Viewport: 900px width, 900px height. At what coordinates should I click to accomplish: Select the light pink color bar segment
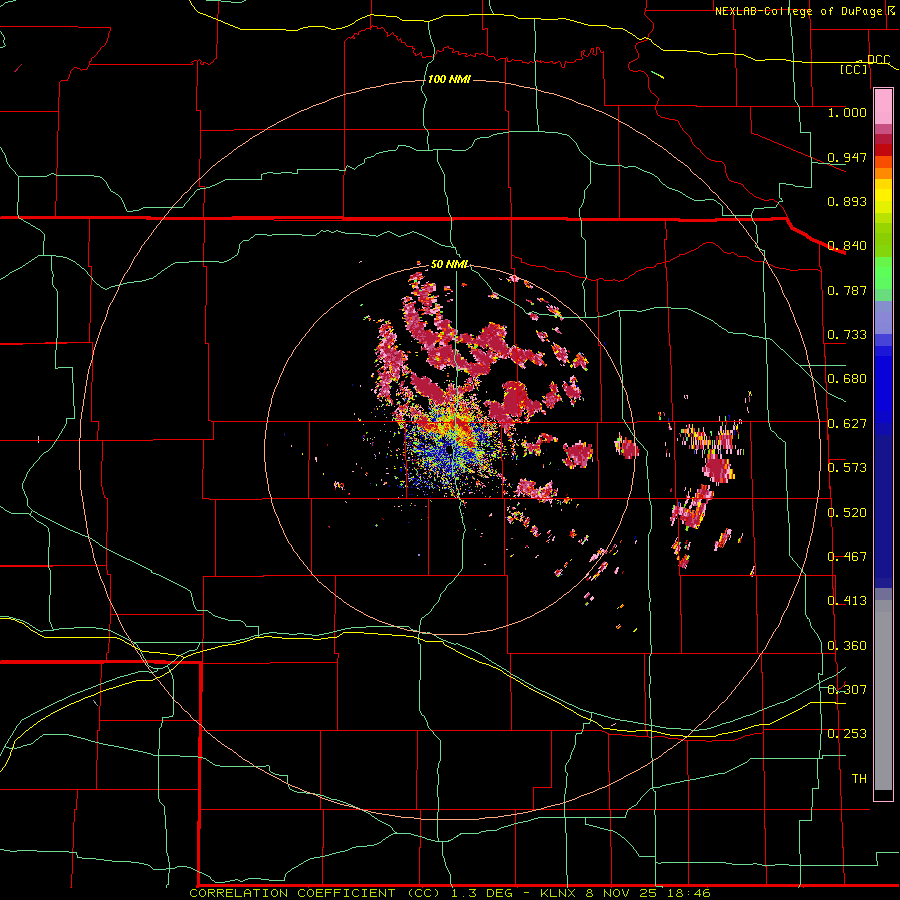883,107
